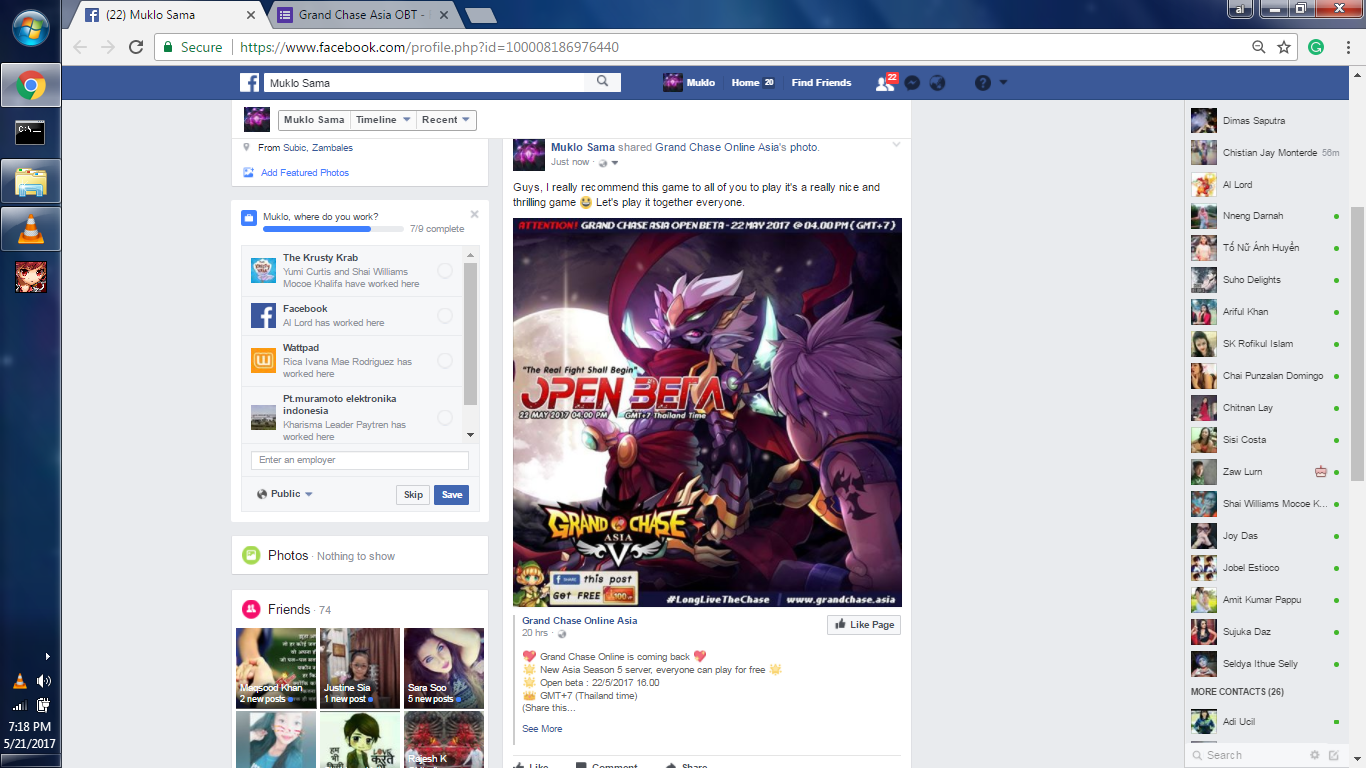Click the red-haired game character taskbar icon
Screen dimensions: 1366x768
pyautogui.click(x=30, y=277)
